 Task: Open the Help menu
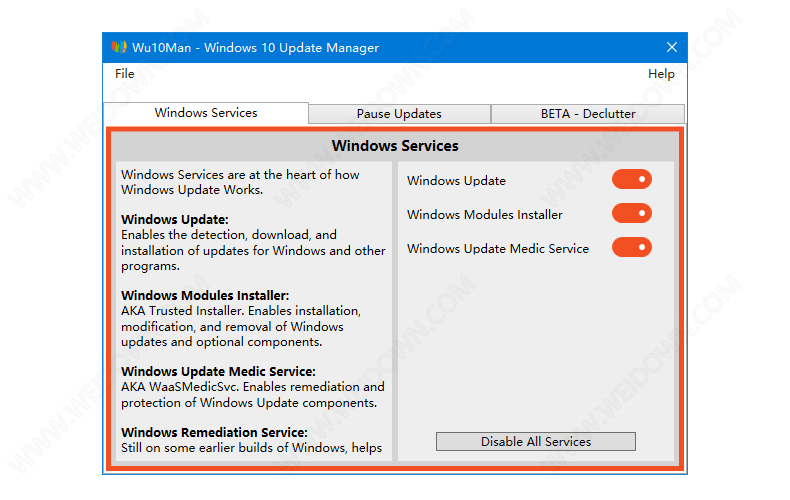click(x=661, y=74)
